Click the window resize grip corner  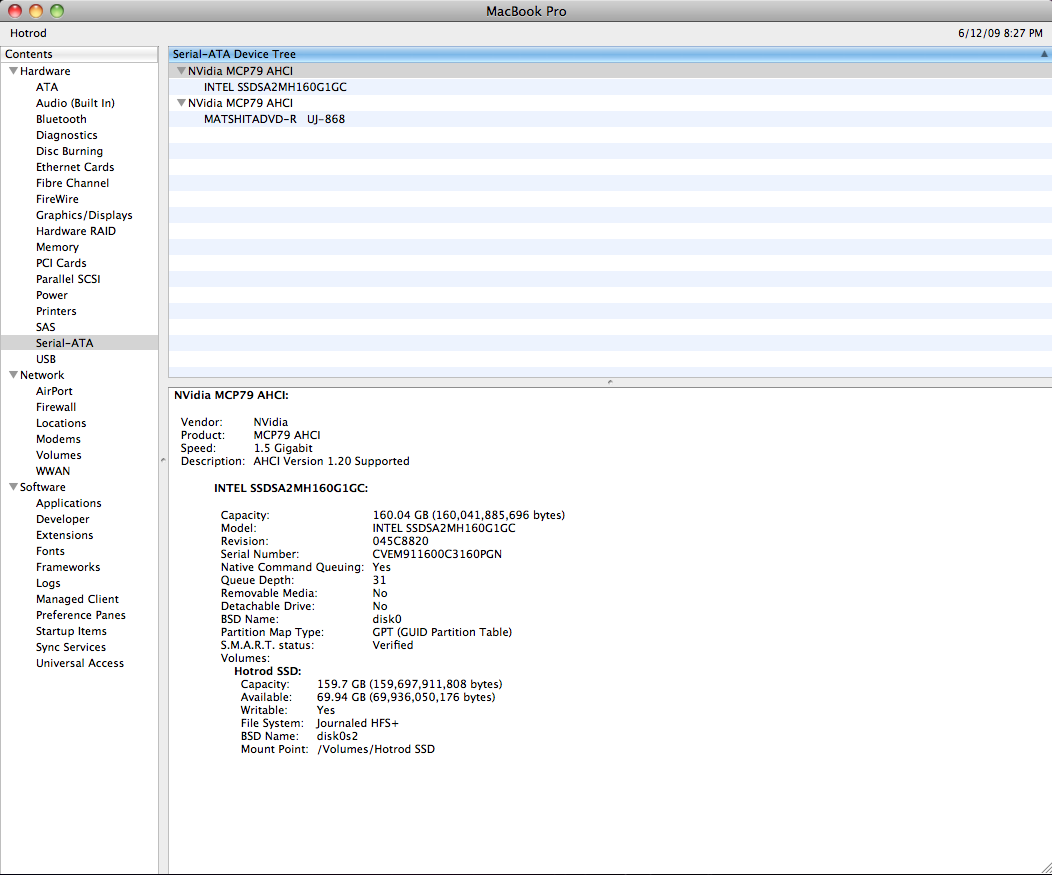pos(1045,868)
